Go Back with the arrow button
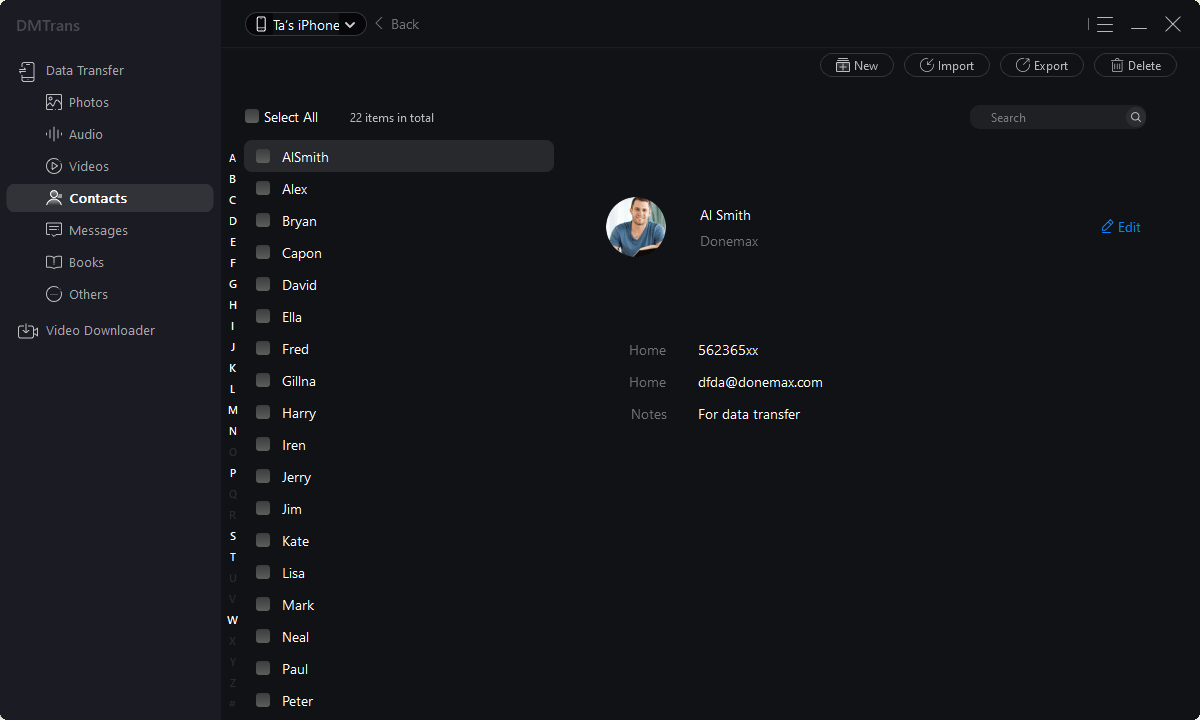Screen dimensions: 1200x720 tap(397, 24)
